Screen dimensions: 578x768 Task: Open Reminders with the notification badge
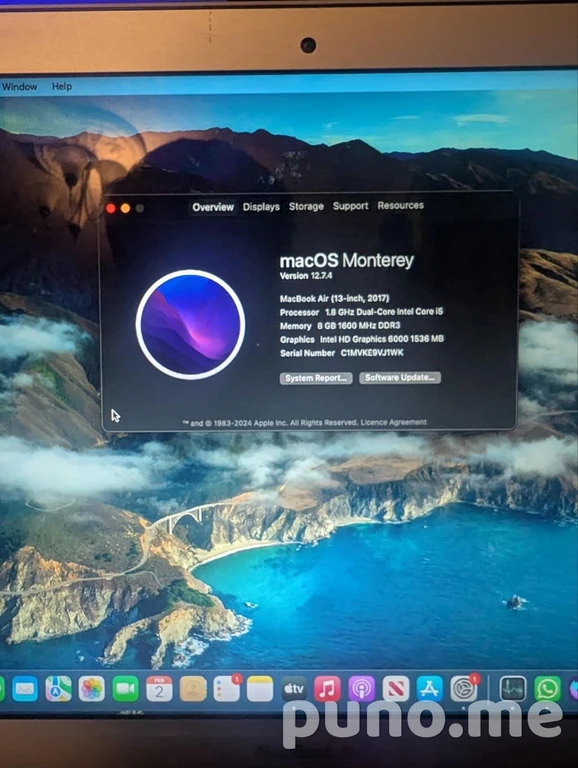coord(226,689)
